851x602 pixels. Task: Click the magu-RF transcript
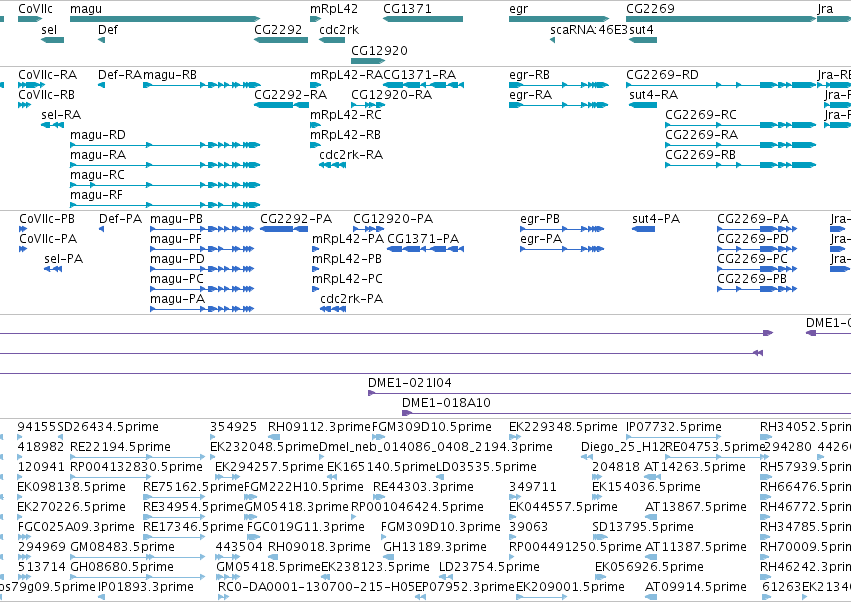[165, 205]
